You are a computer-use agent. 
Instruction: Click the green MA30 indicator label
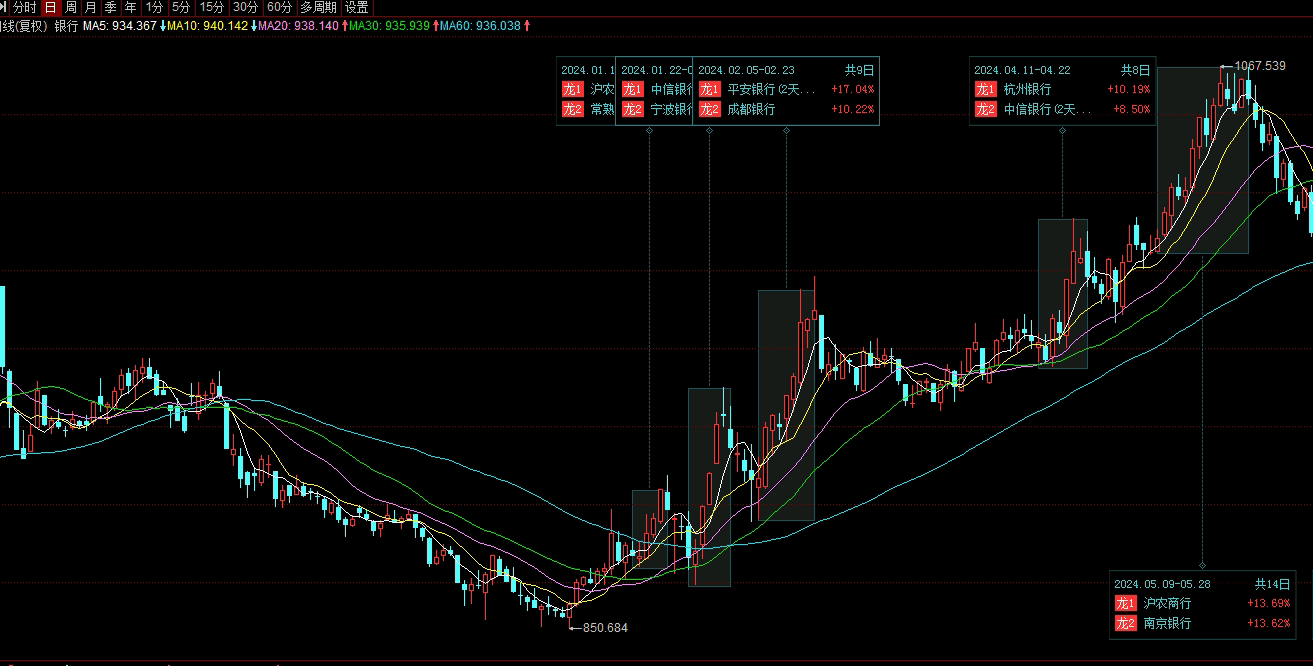point(389,25)
